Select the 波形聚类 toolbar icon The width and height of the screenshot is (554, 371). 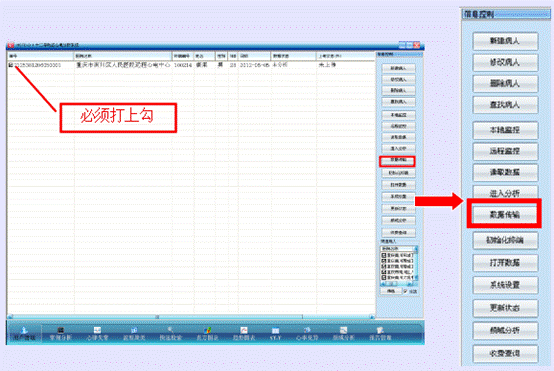(134, 334)
